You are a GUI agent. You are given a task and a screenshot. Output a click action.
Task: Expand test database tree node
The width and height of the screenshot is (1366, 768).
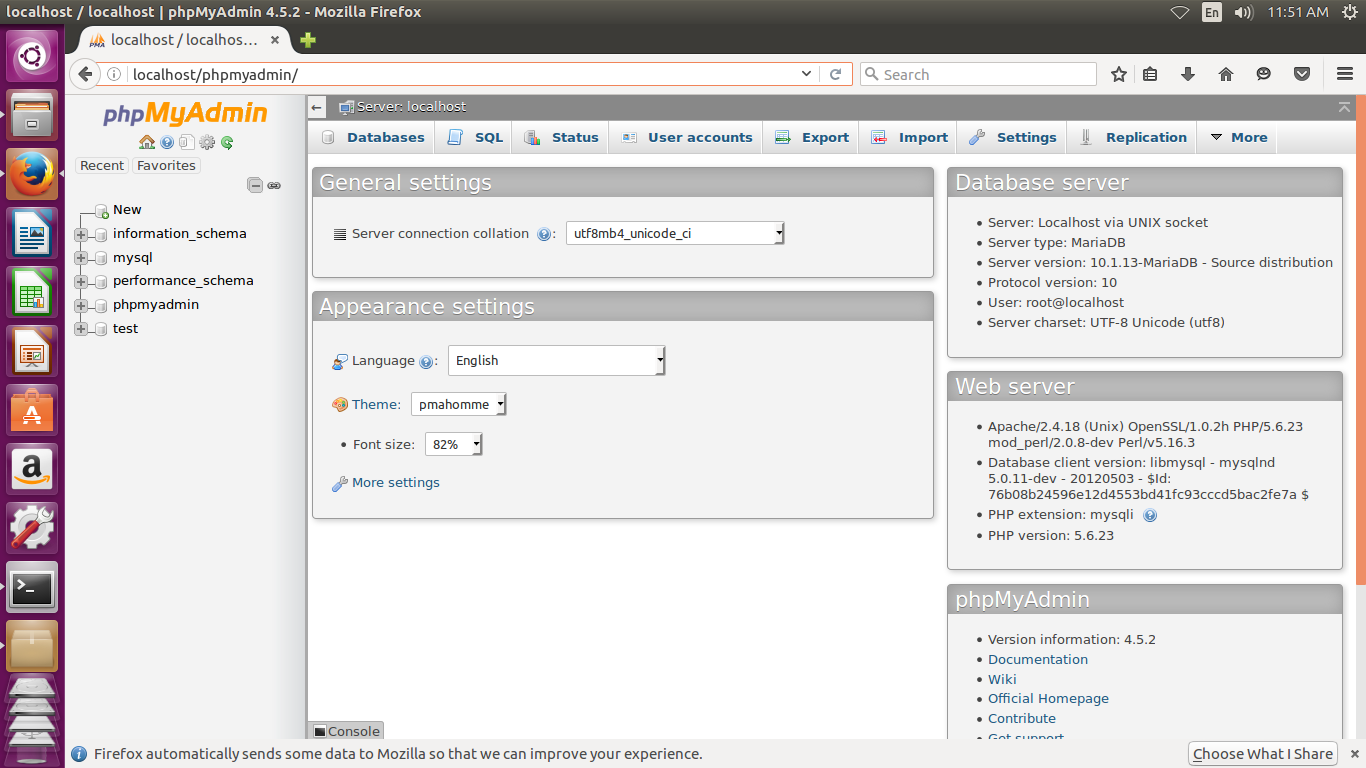point(81,329)
